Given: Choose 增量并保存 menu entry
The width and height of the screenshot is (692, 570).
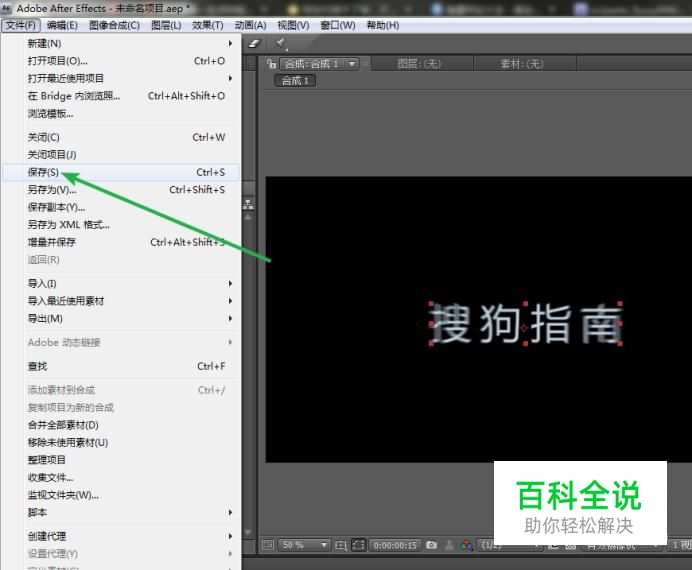Looking at the screenshot, I should [122, 242].
